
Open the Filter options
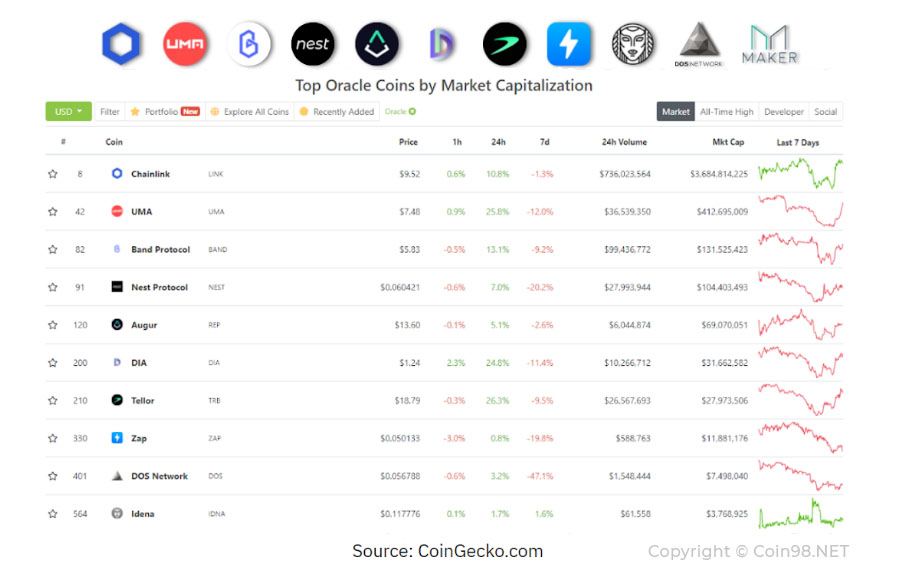point(109,112)
